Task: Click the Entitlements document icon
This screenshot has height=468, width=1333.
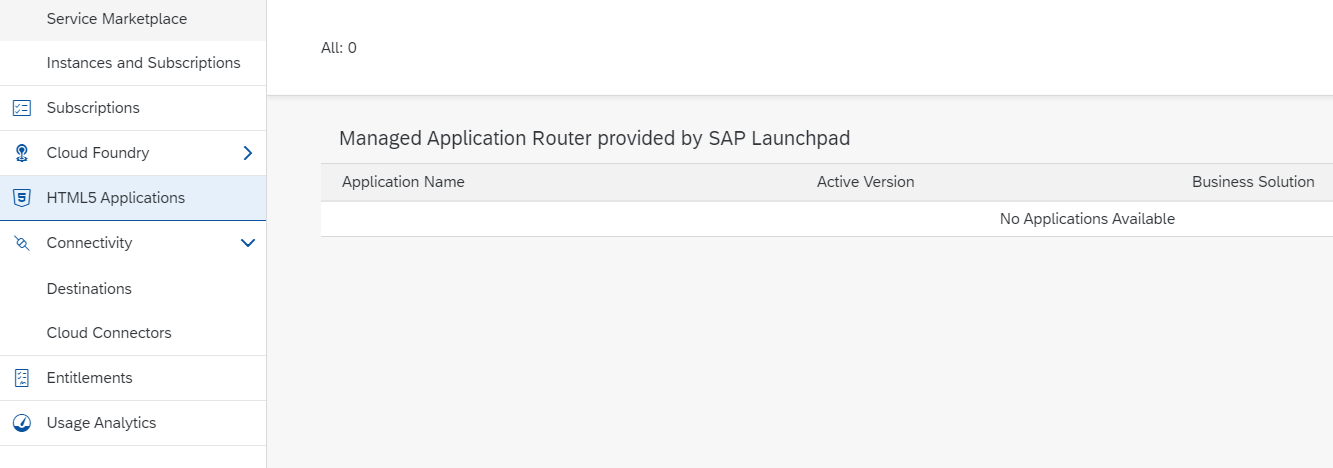Action: pos(21,378)
